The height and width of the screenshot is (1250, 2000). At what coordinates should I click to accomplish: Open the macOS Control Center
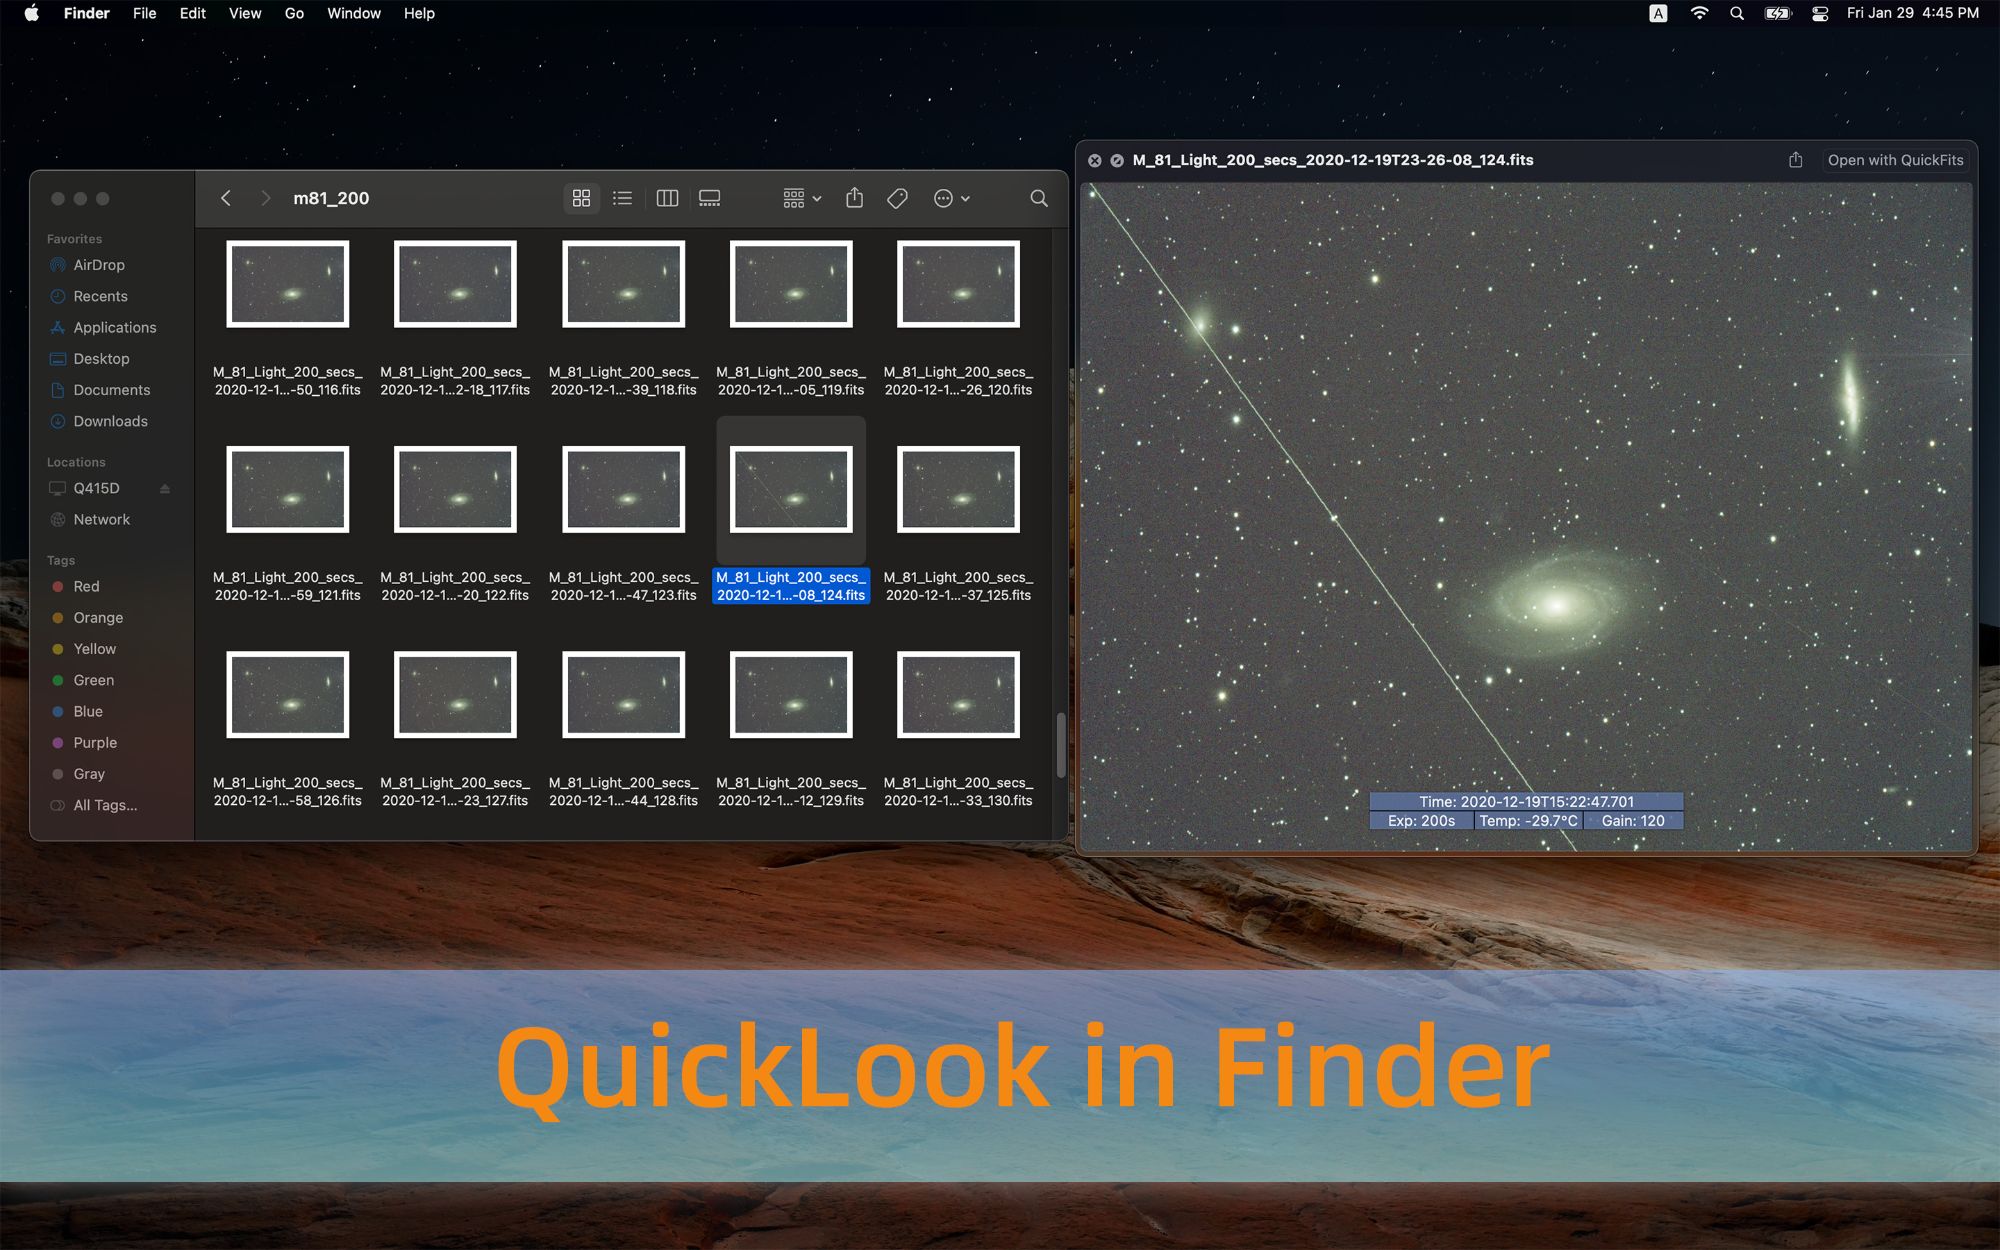click(x=1820, y=13)
